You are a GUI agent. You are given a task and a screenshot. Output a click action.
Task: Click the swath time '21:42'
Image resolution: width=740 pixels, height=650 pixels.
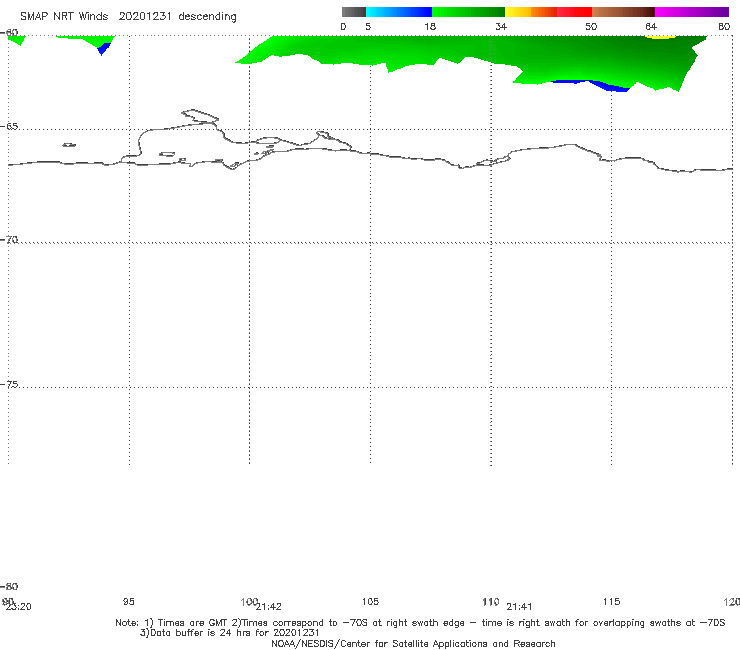coord(269,607)
